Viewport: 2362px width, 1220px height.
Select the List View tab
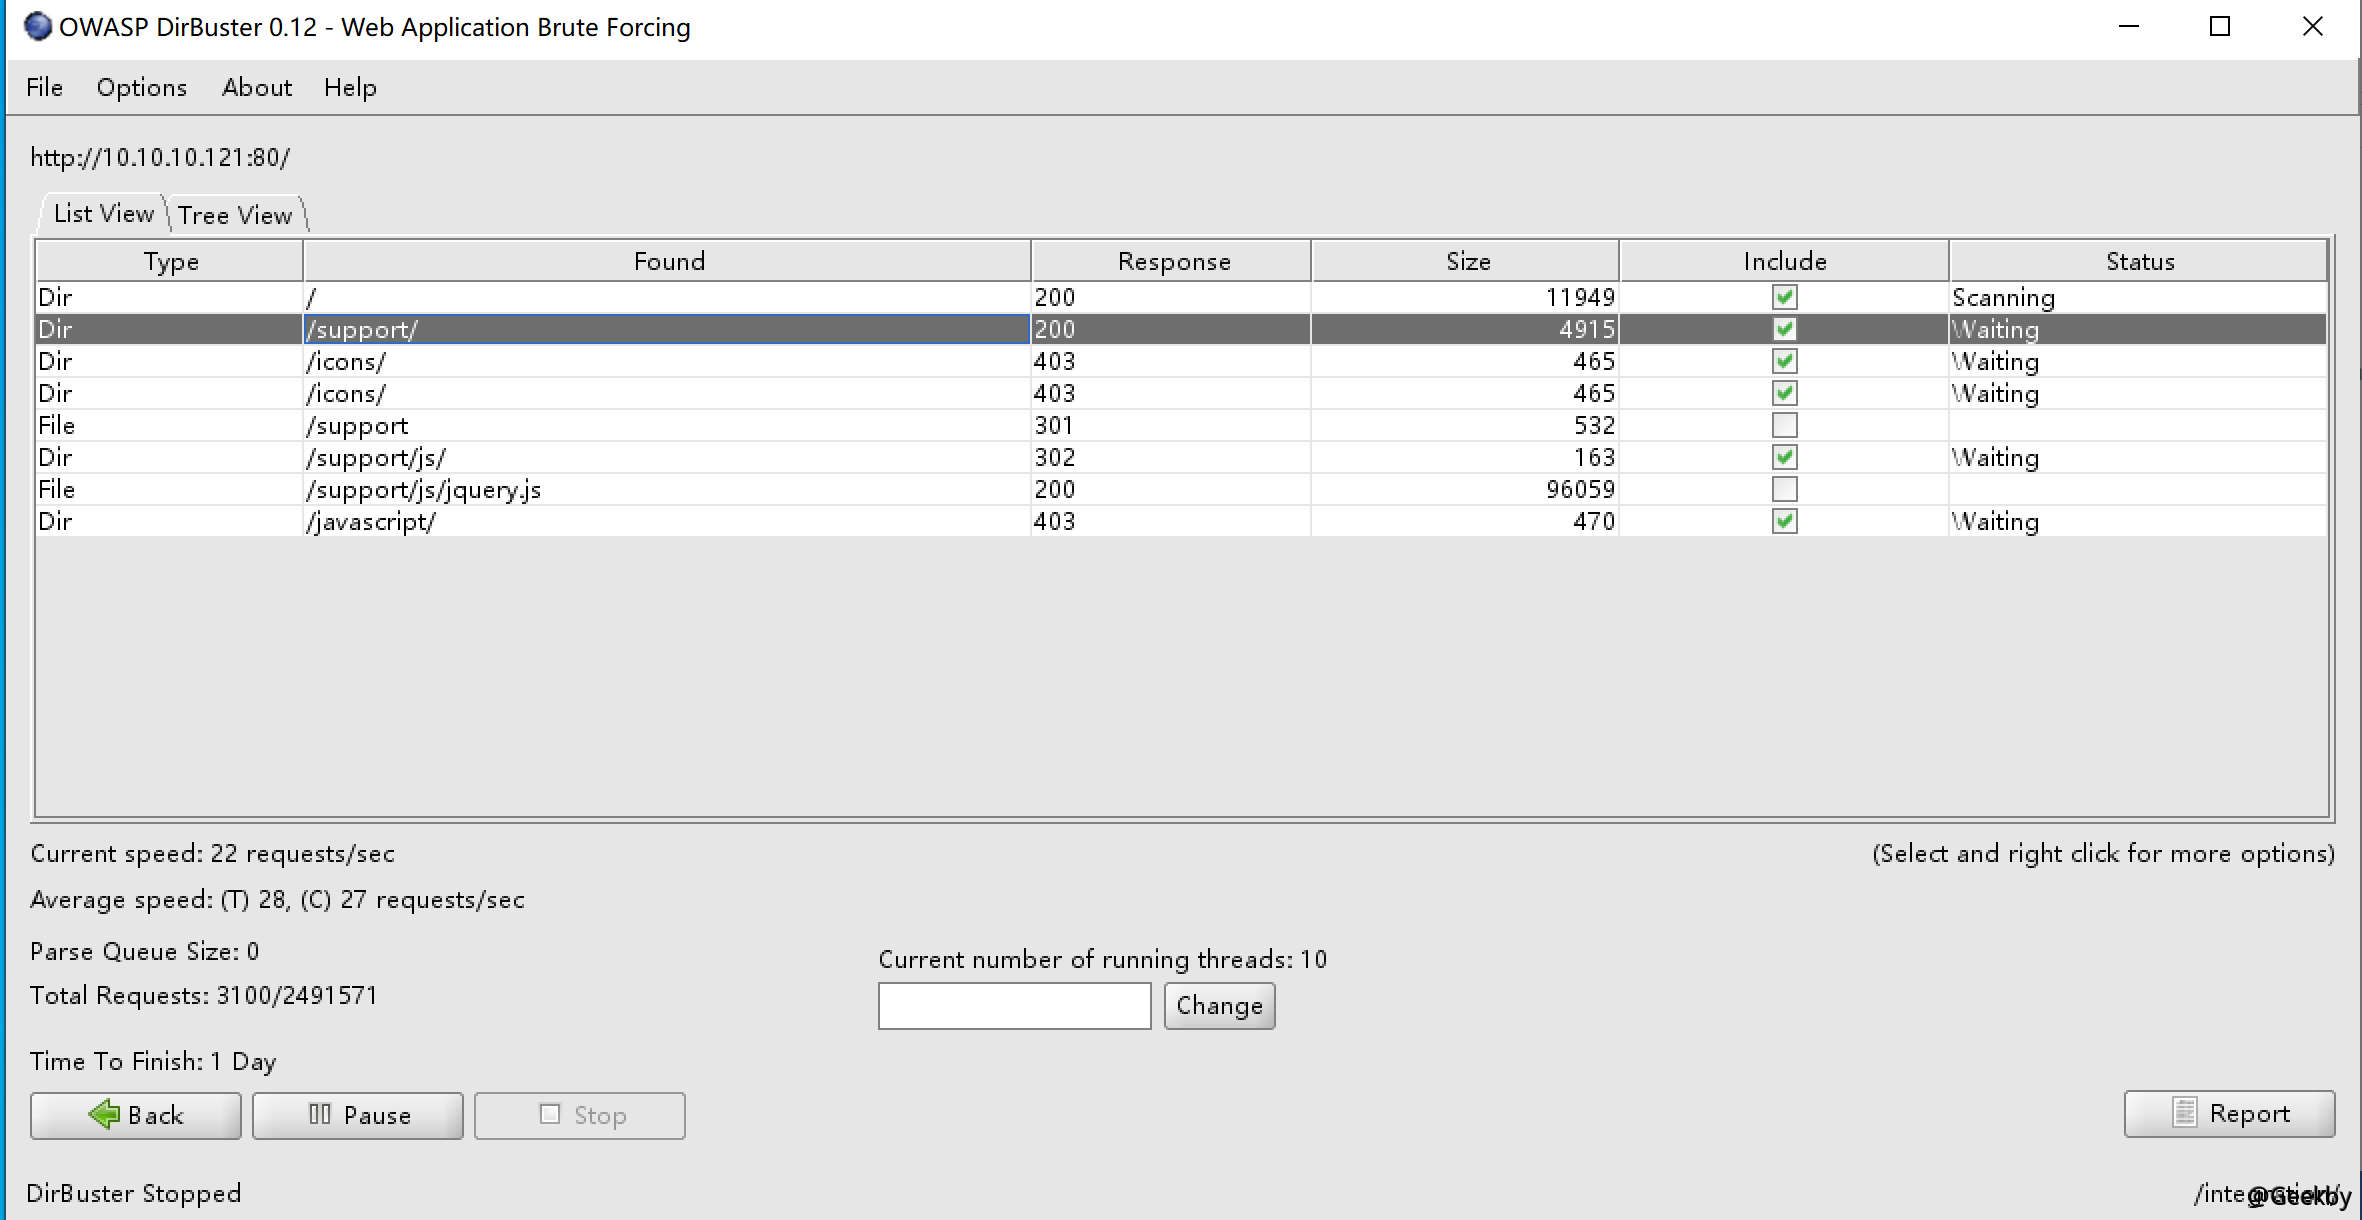point(103,213)
